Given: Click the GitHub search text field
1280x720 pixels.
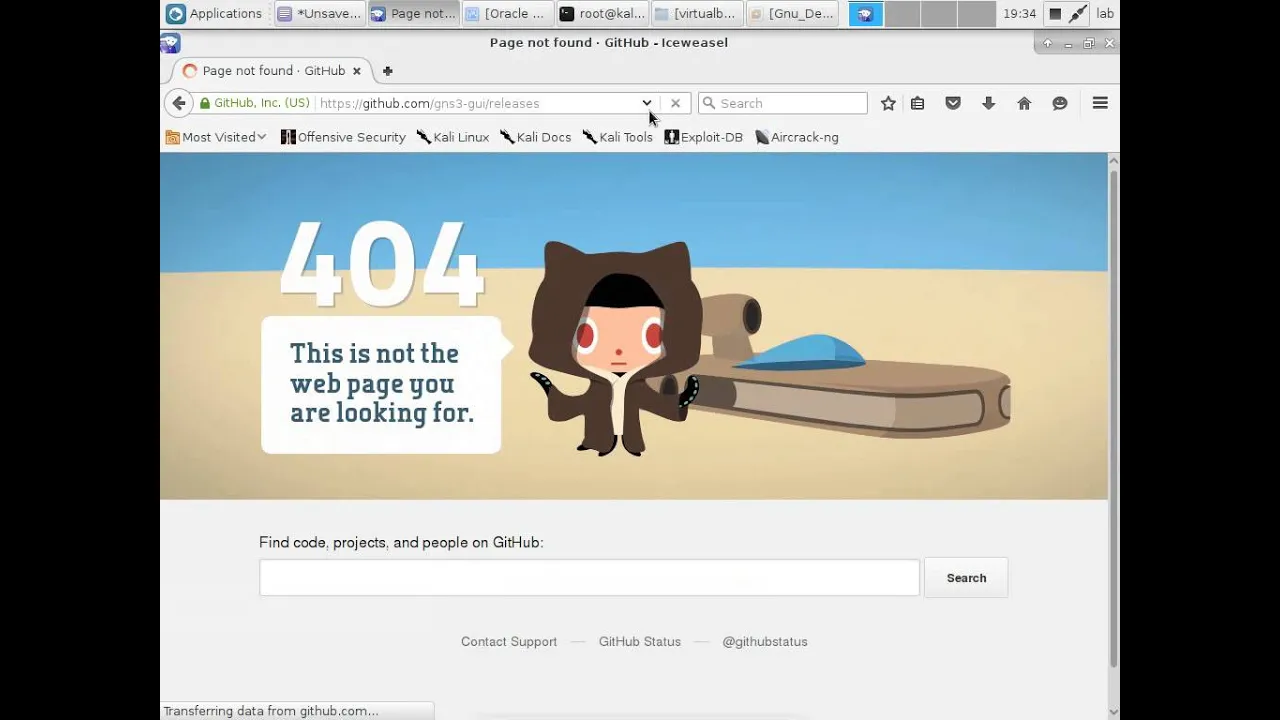Looking at the screenshot, I should pos(589,578).
